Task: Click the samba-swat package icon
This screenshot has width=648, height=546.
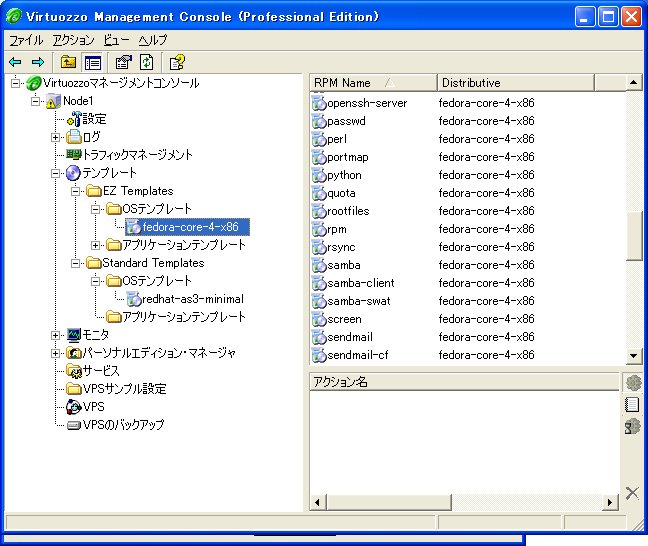Action: pyautogui.click(x=319, y=301)
